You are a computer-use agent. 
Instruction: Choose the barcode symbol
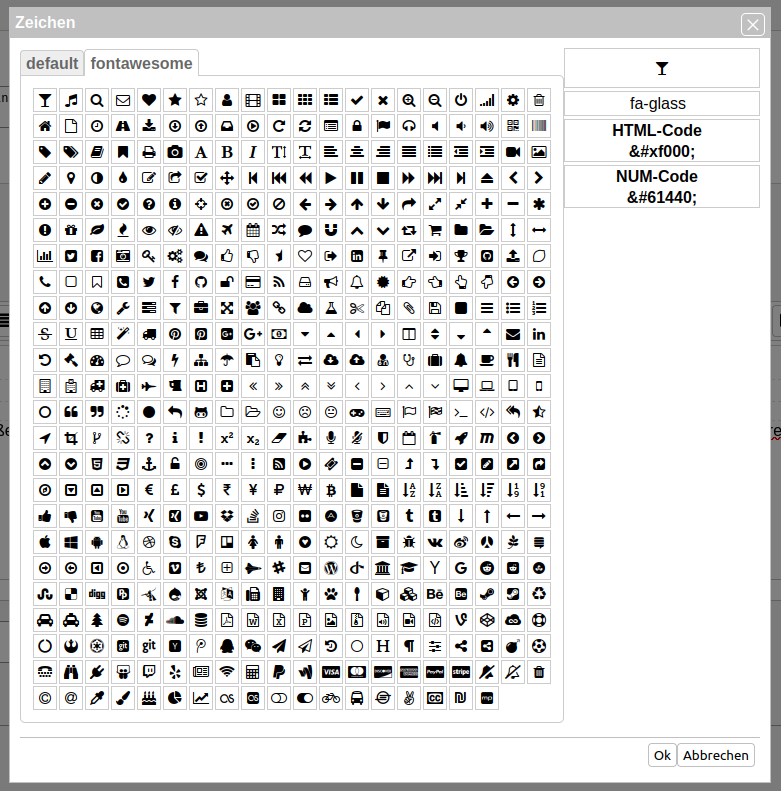tap(539, 126)
